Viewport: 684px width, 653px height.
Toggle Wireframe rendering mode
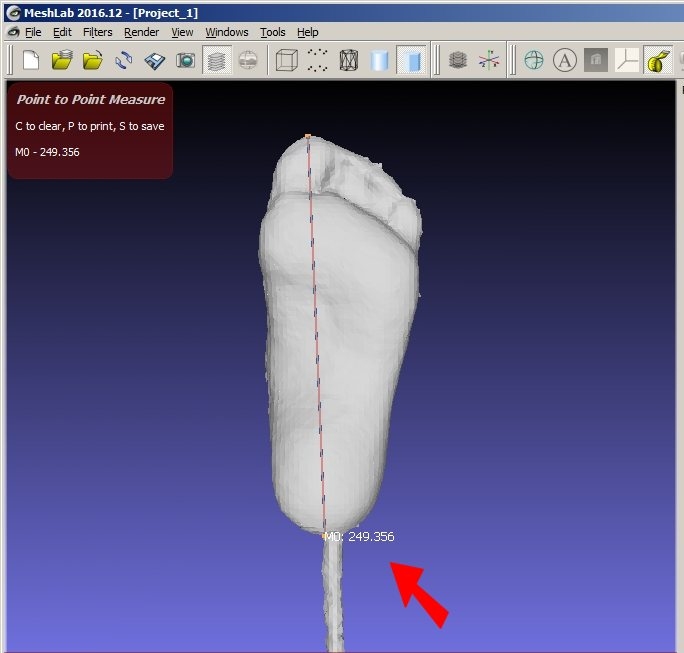(349, 60)
